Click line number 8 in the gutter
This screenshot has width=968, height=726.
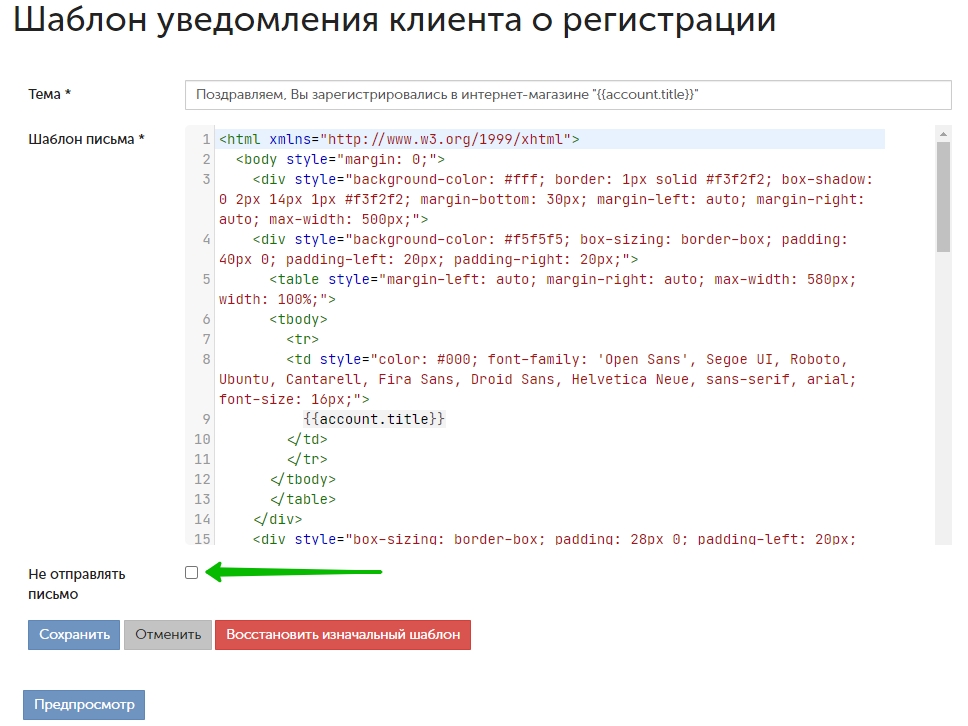pos(206,359)
